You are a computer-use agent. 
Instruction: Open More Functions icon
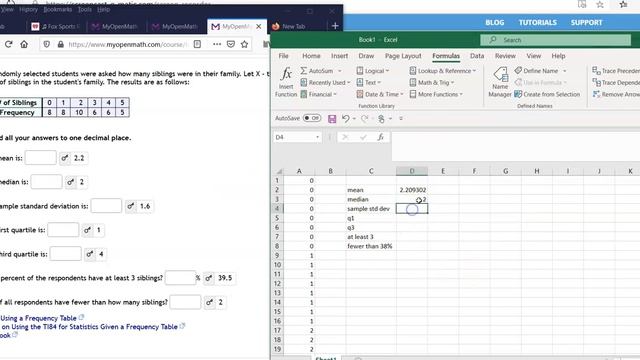click(x=413, y=94)
